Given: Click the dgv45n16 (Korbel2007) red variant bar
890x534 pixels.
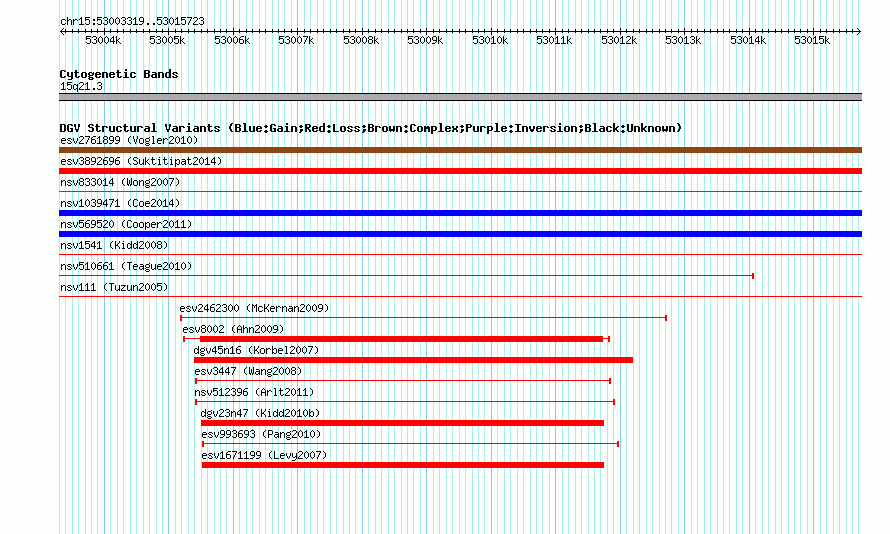Looking at the screenshot, I should (413, 360).
